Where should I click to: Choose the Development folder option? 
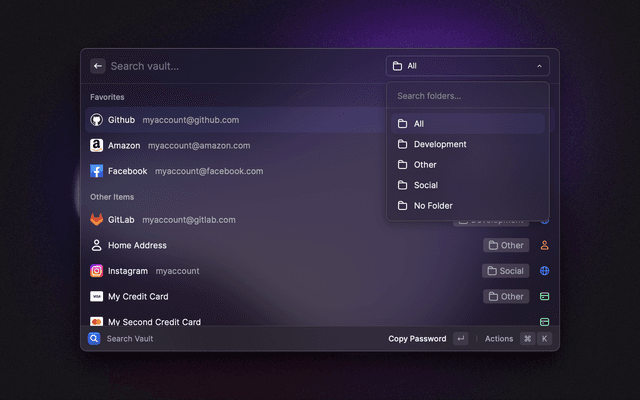click(440, 144)
